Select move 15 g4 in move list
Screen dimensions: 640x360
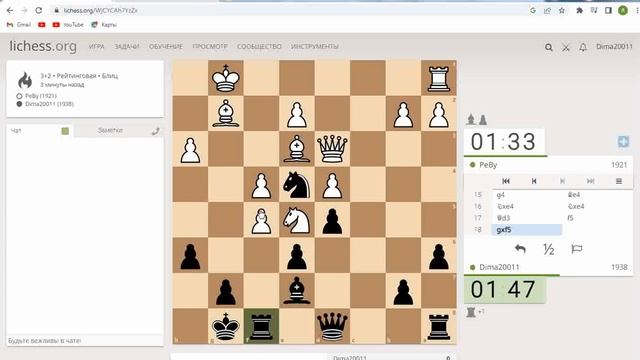527,195
